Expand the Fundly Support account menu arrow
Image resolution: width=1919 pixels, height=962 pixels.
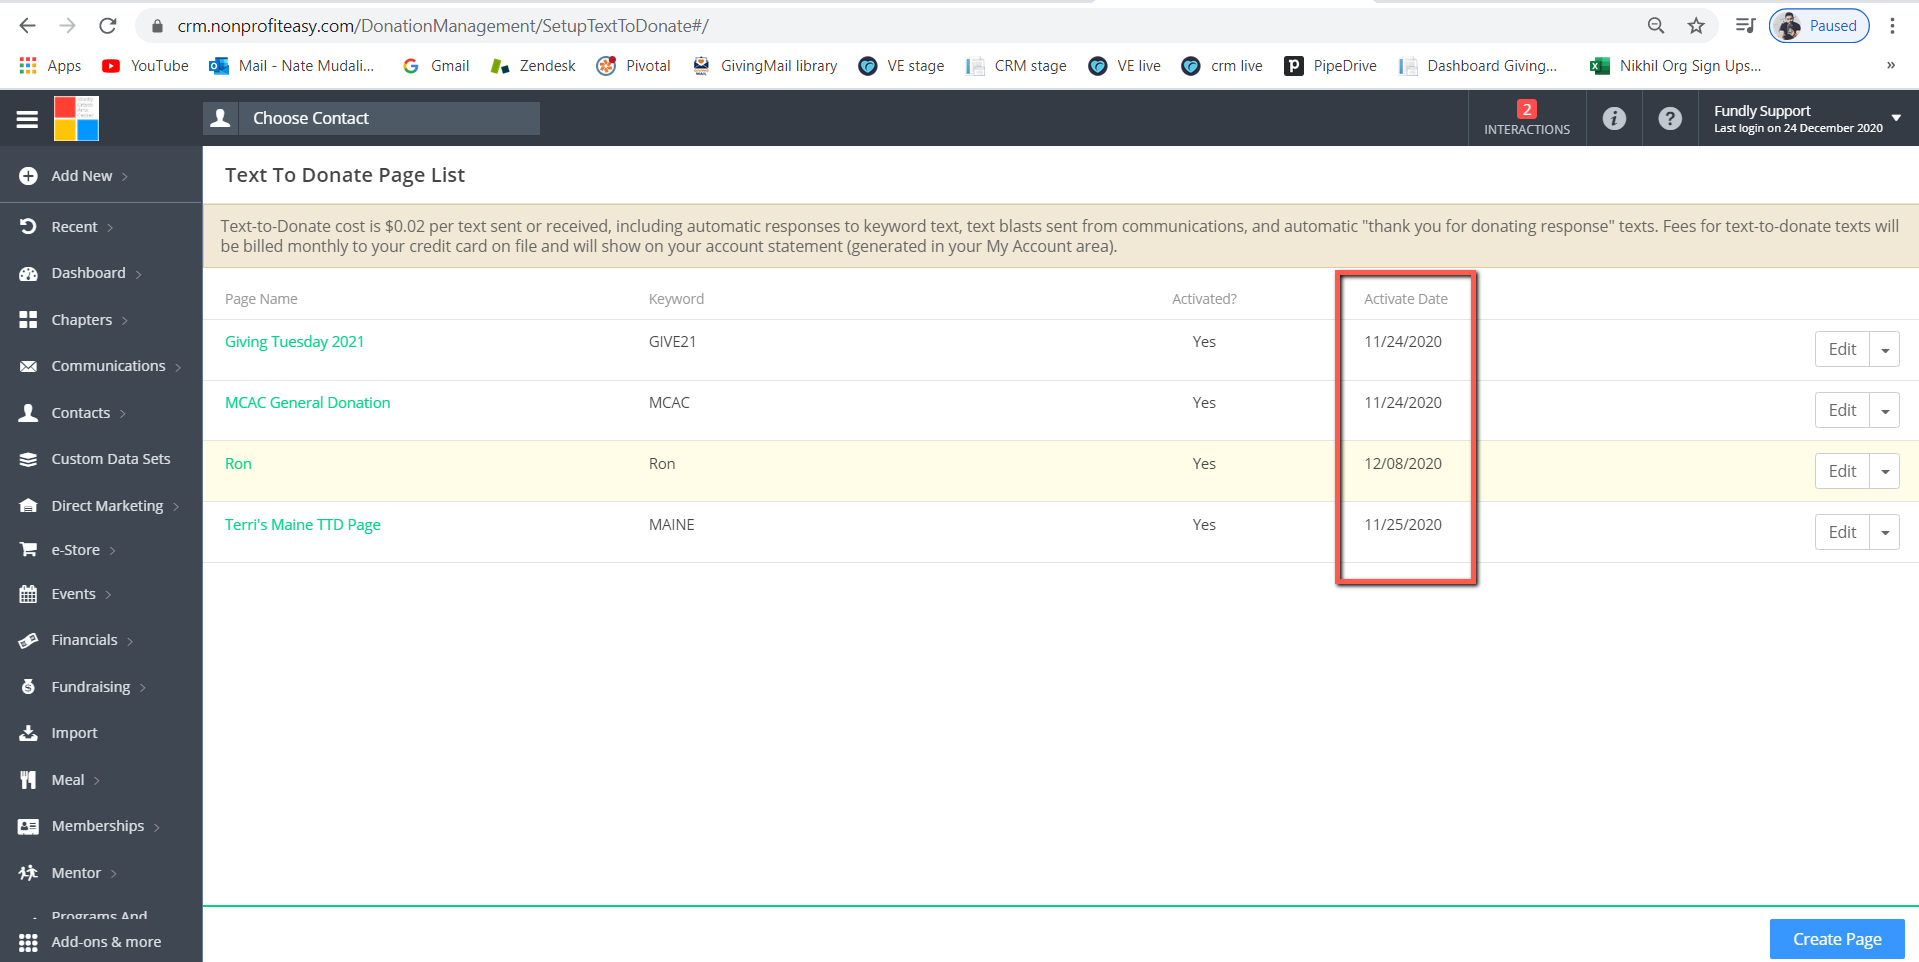pos(1896,118)
